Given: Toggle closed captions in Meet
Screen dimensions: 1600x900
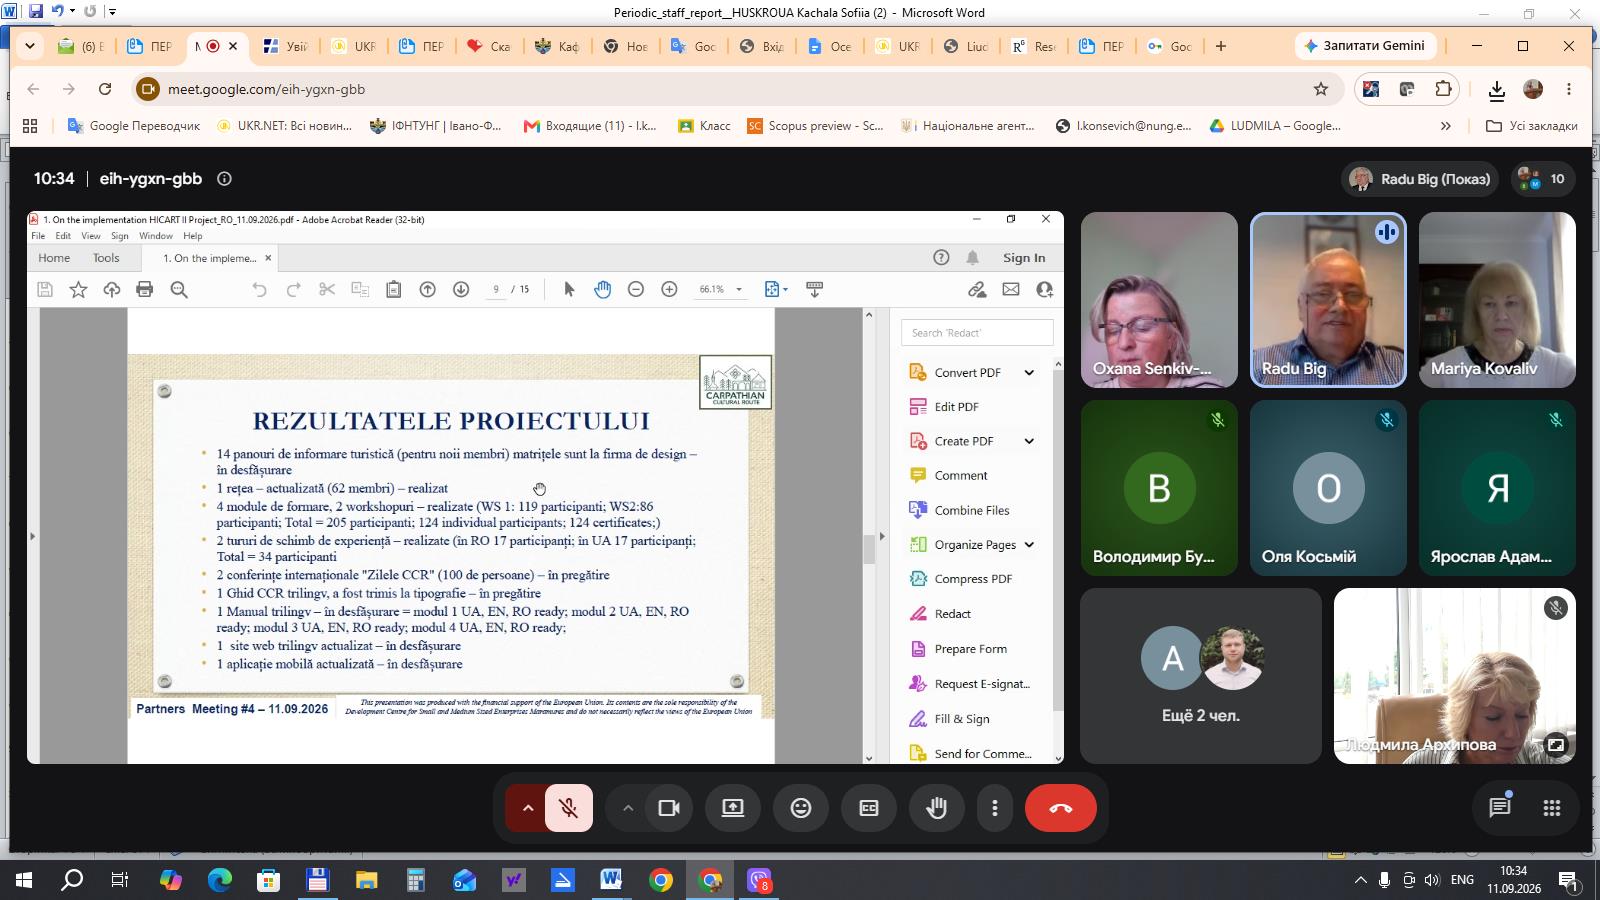Looking at the screenshot, I should click(869, 808).
